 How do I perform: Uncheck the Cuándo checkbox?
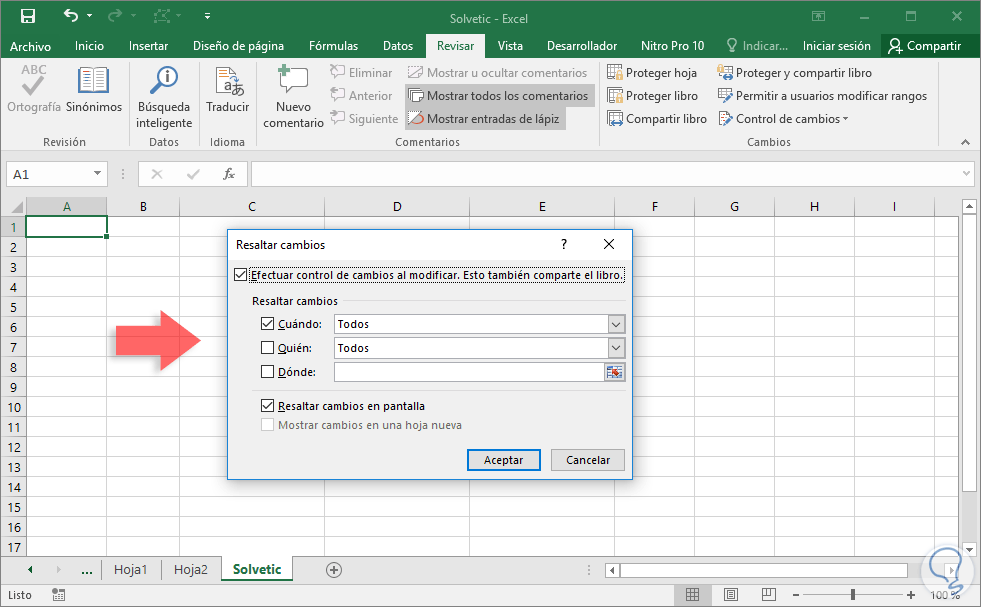(x=267, y=324)
